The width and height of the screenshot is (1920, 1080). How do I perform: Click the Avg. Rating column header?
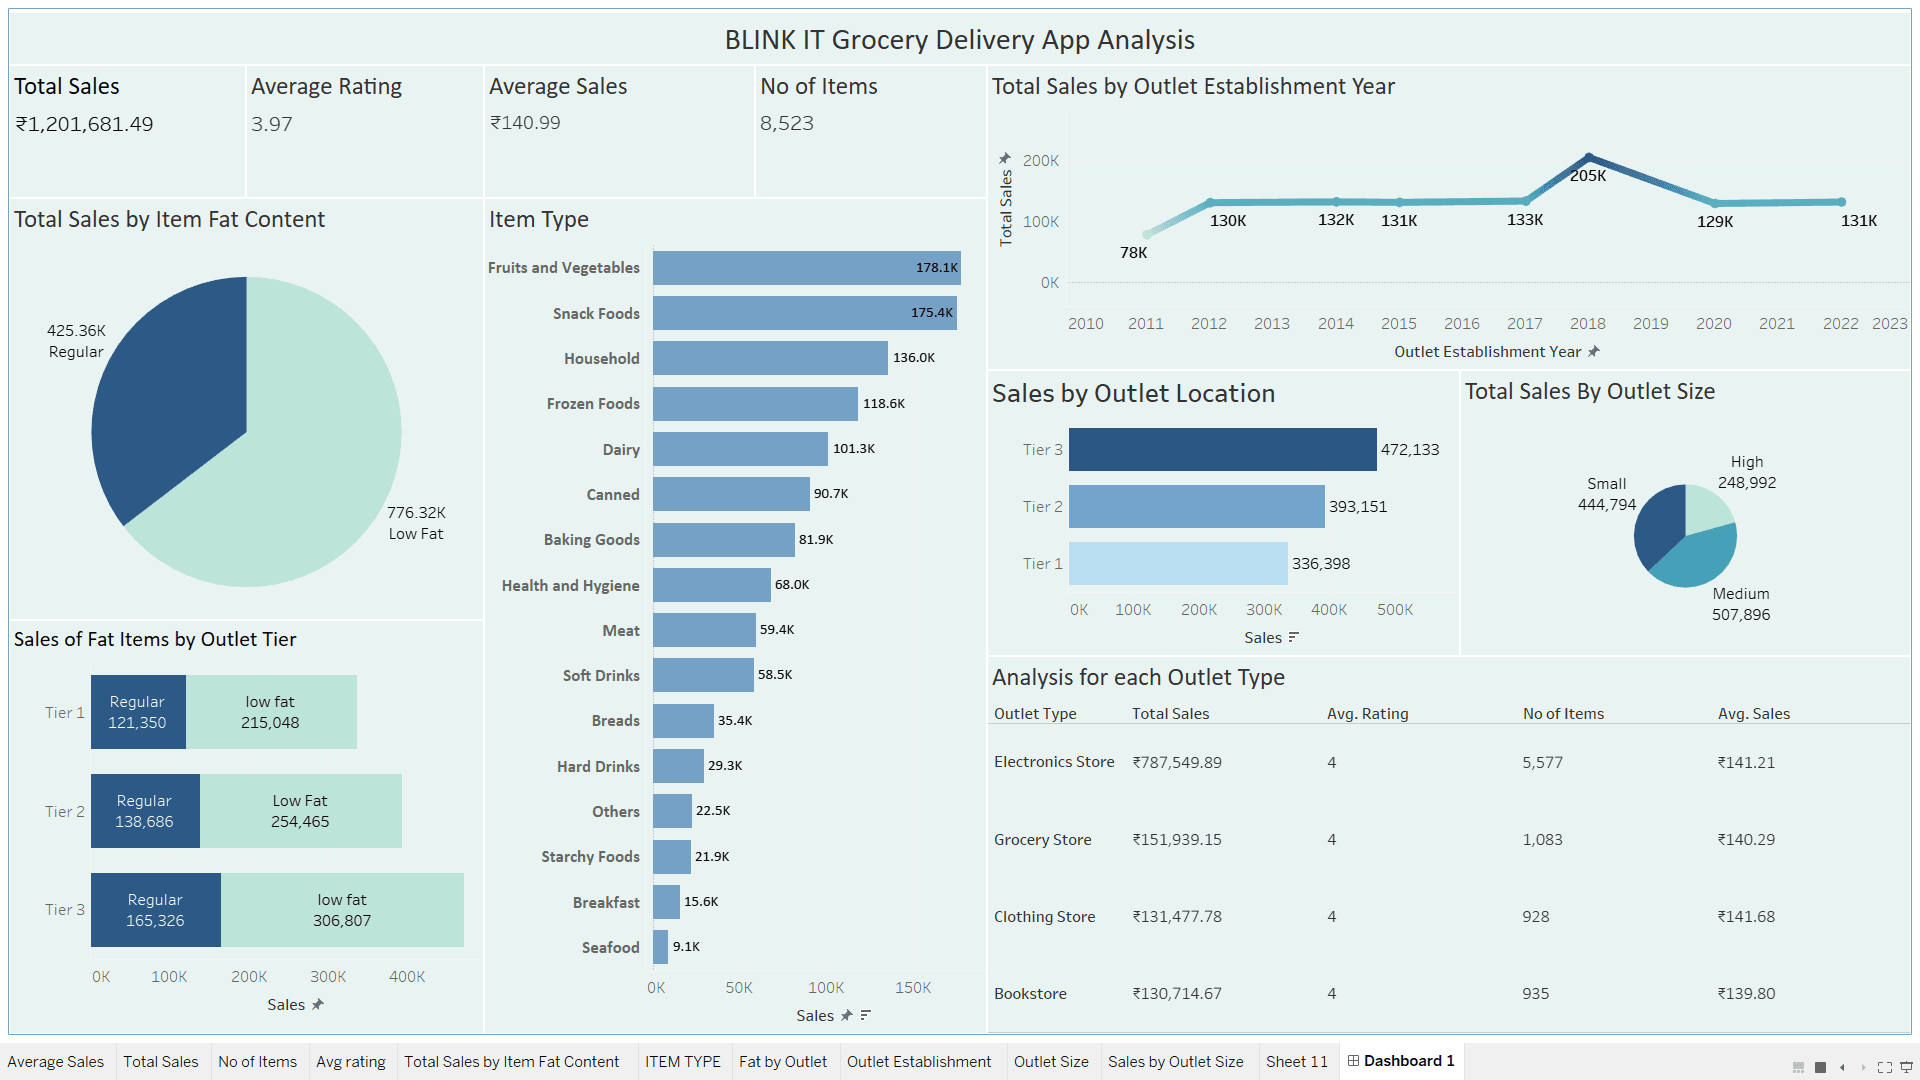click(1367, 714)
